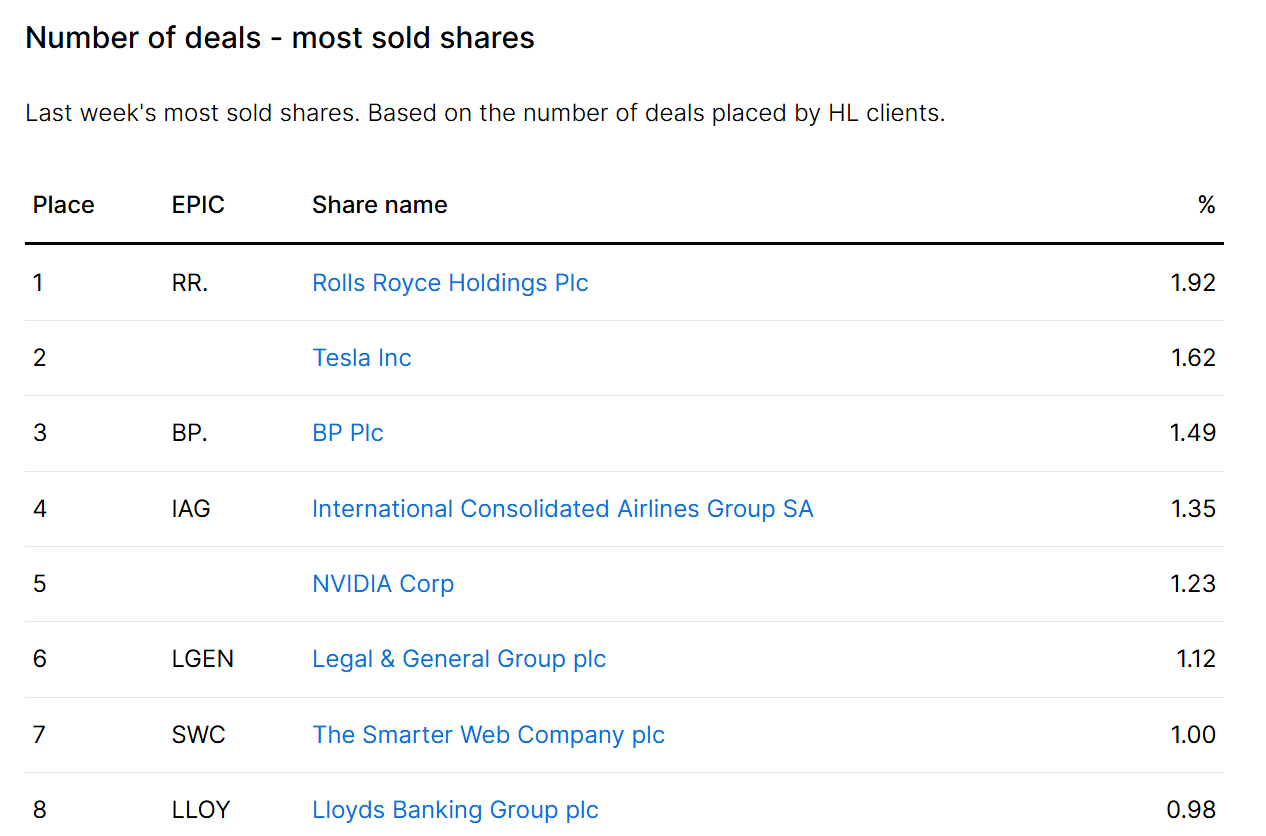The image size is (1266, 836).
Task: Click the BP. EPIC code
Action: [x=190, y=433]
